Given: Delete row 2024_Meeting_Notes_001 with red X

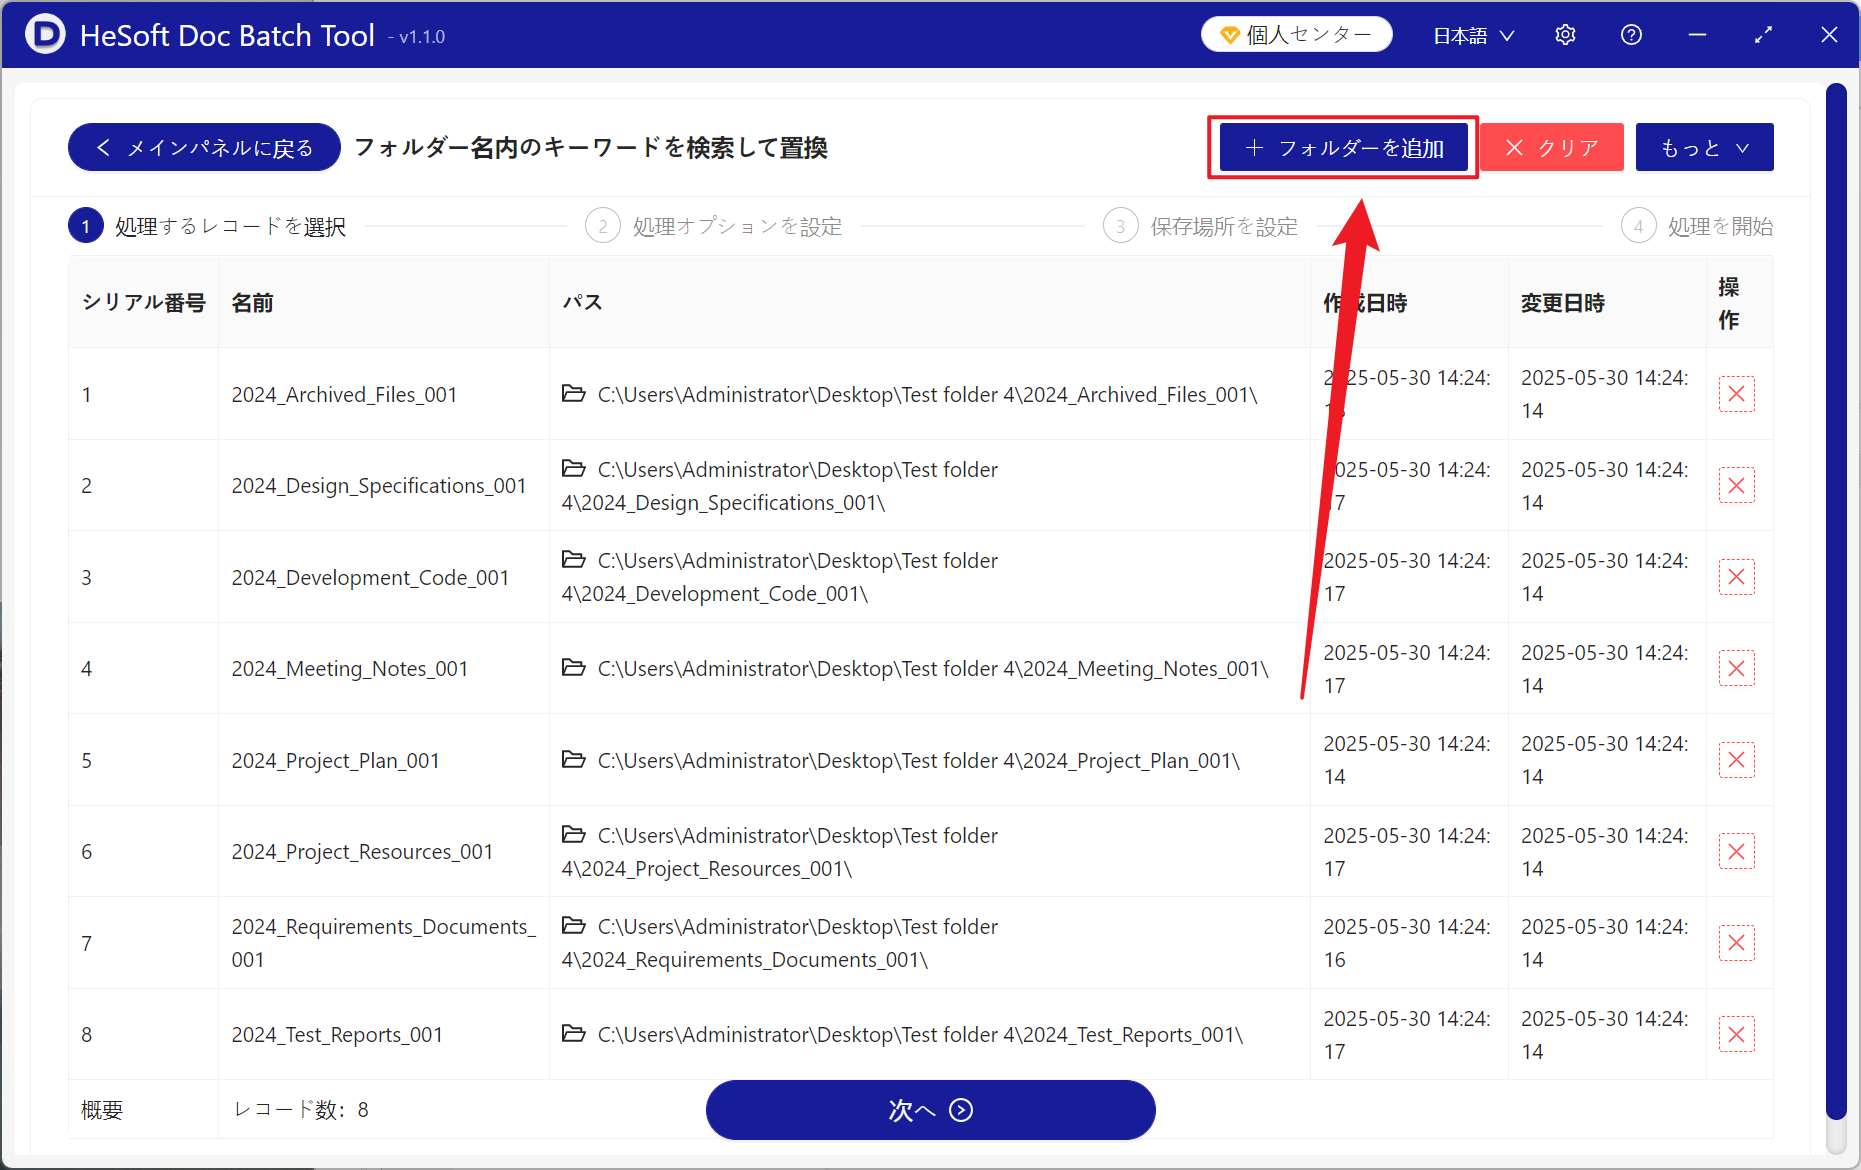Looking at the screenshot, I should coord(1736,669).
